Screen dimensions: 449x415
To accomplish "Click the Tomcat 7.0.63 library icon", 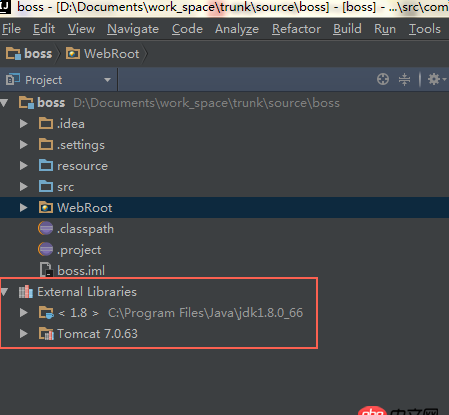I will (46, 334).
